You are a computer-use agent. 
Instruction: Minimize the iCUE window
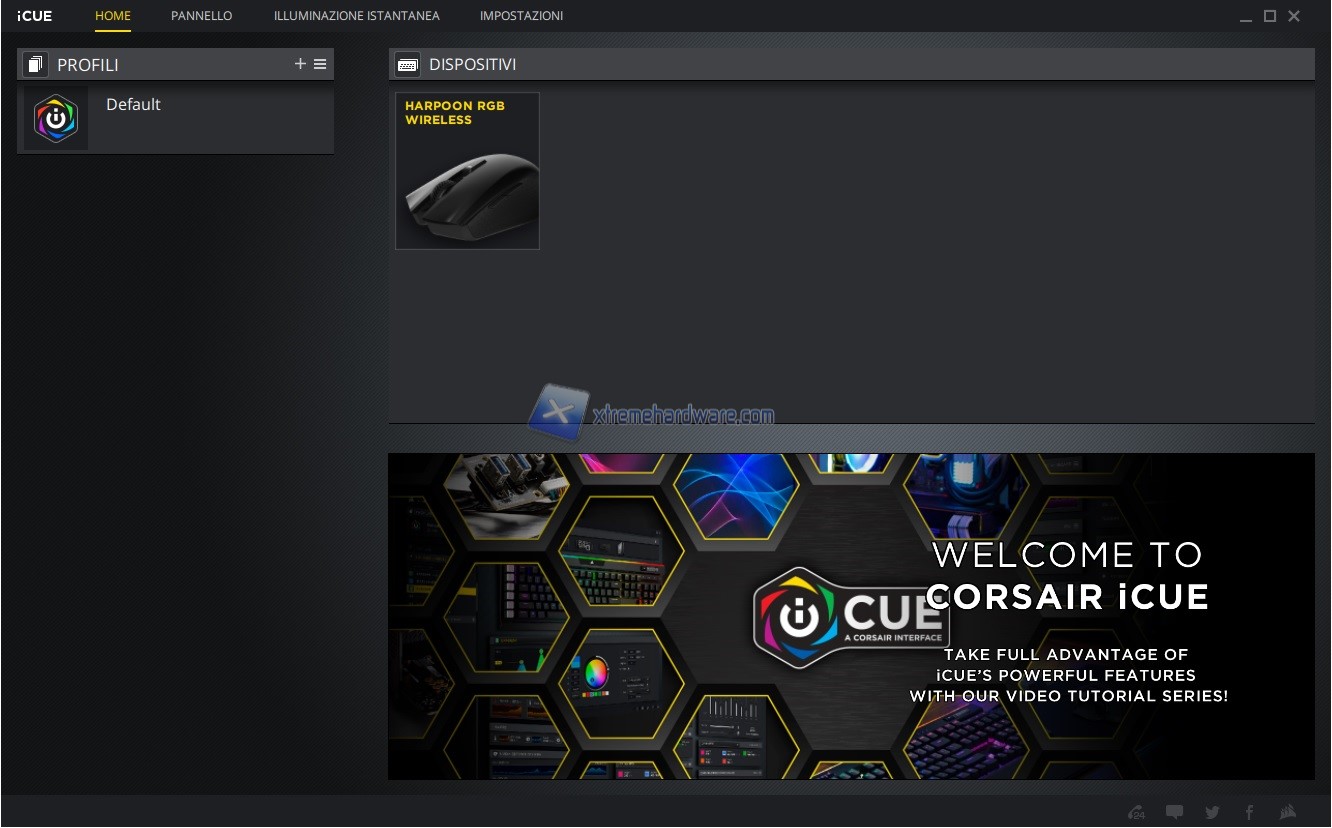(x=1246, y=17)
